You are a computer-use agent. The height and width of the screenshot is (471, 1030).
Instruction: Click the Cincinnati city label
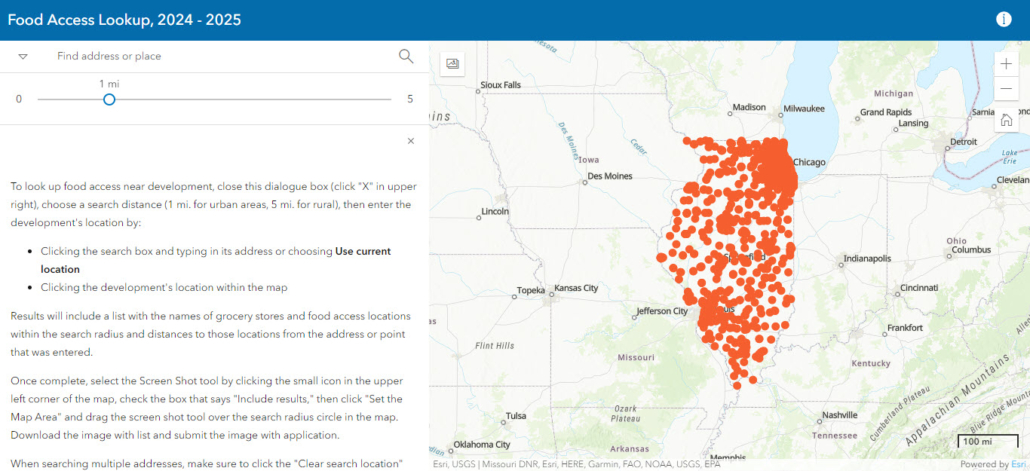coord(918,288)
